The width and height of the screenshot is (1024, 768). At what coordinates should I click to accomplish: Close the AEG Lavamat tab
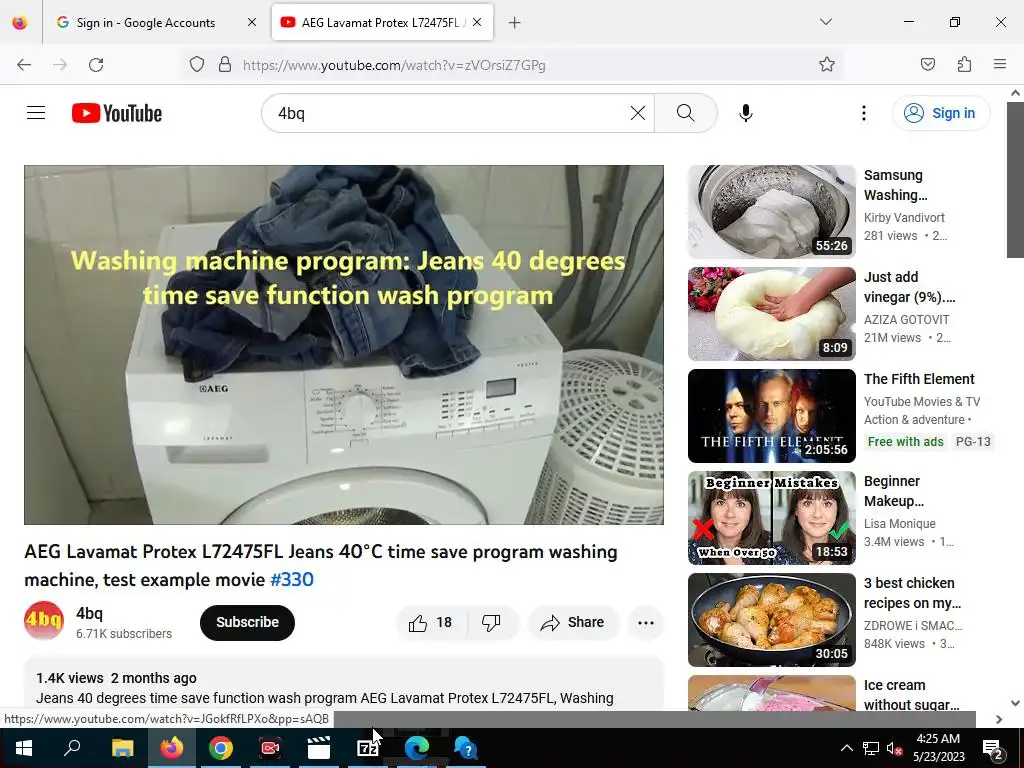pos(477,22)
